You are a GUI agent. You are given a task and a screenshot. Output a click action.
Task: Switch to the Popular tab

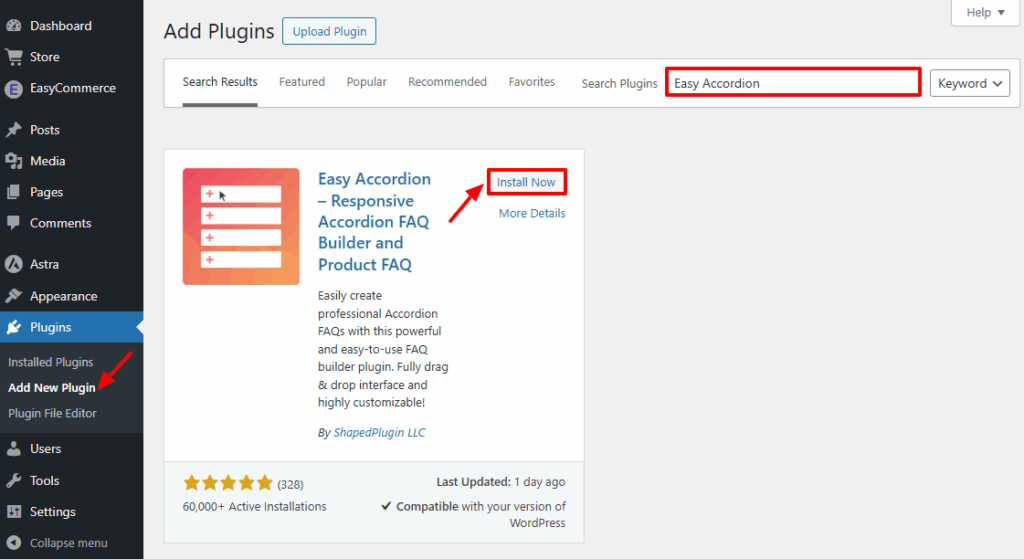pyautogui.click(x=366, y=82)
